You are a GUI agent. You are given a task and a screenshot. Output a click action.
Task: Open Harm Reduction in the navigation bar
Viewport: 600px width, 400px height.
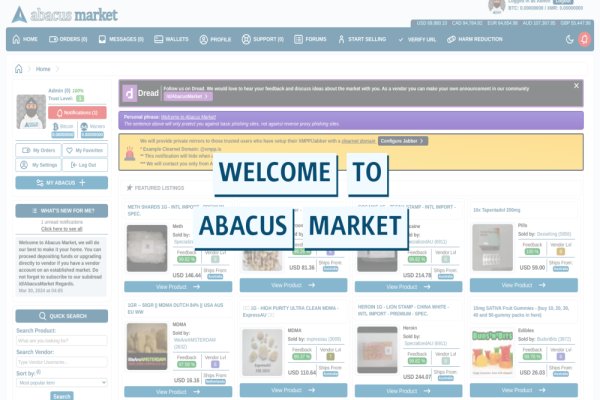(475, 39)
